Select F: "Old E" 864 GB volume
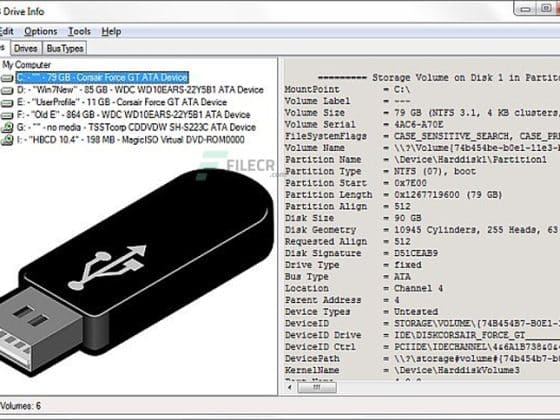This screenshot has width=560, height=420. tap(133, 115)
